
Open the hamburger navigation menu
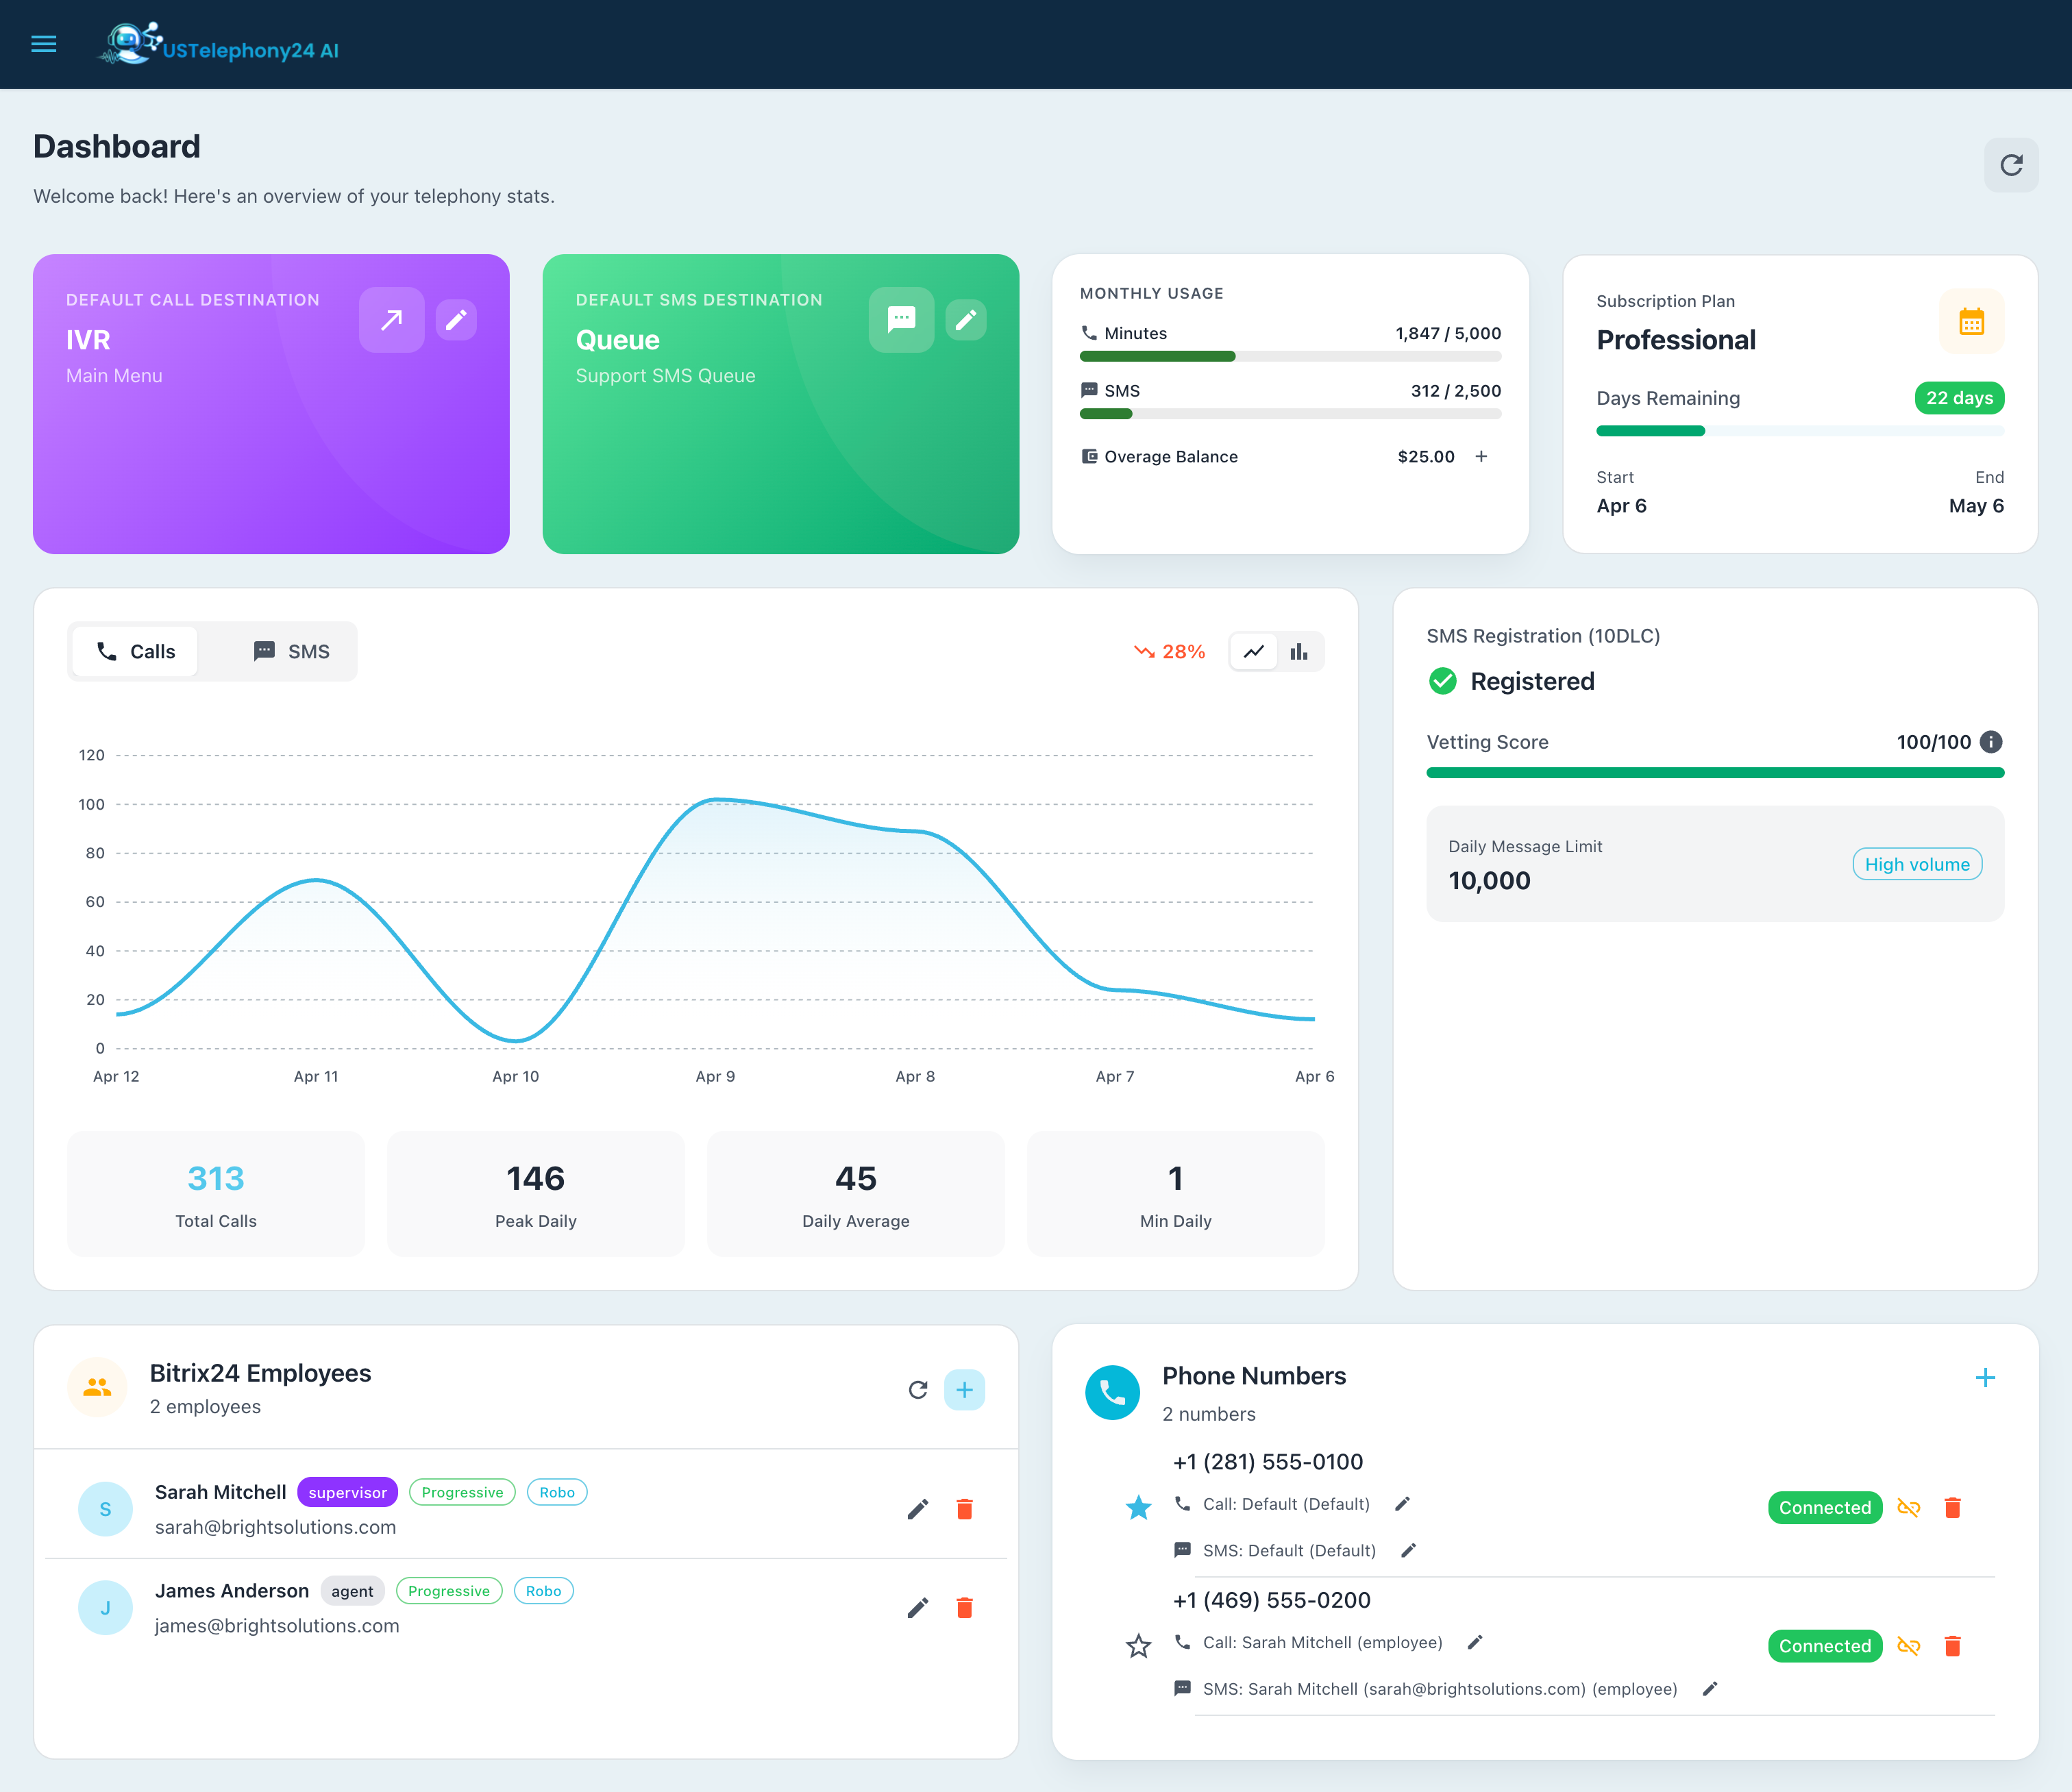[44, 44]
